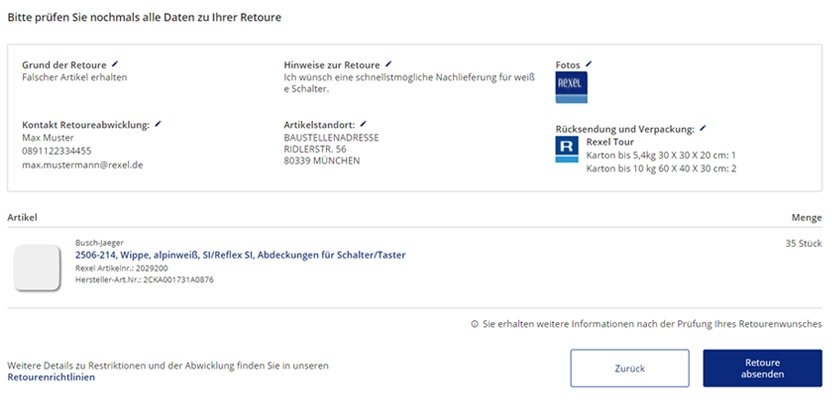The width and height of the screenshot is (832, 420).
Task: Edit the Grund der Retoure pencil icon
Action: [x=115, y=64]
